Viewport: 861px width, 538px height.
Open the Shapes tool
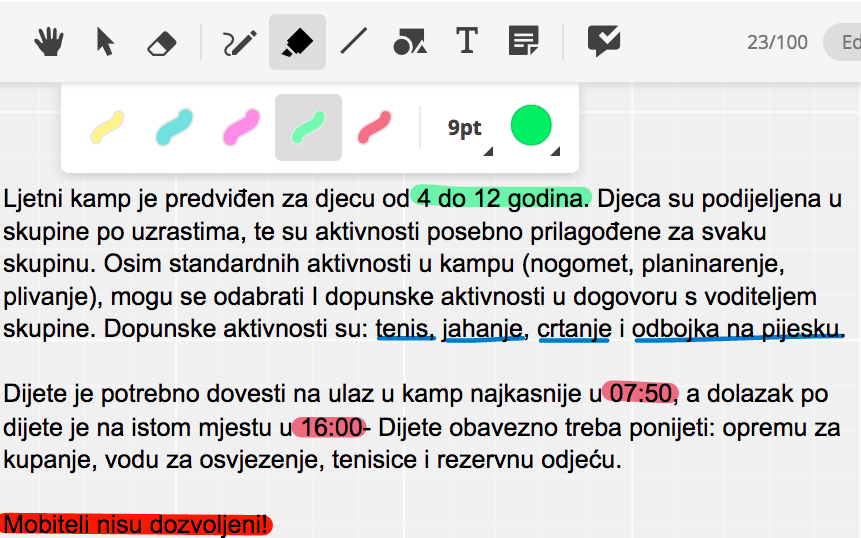tap(410, 42)
